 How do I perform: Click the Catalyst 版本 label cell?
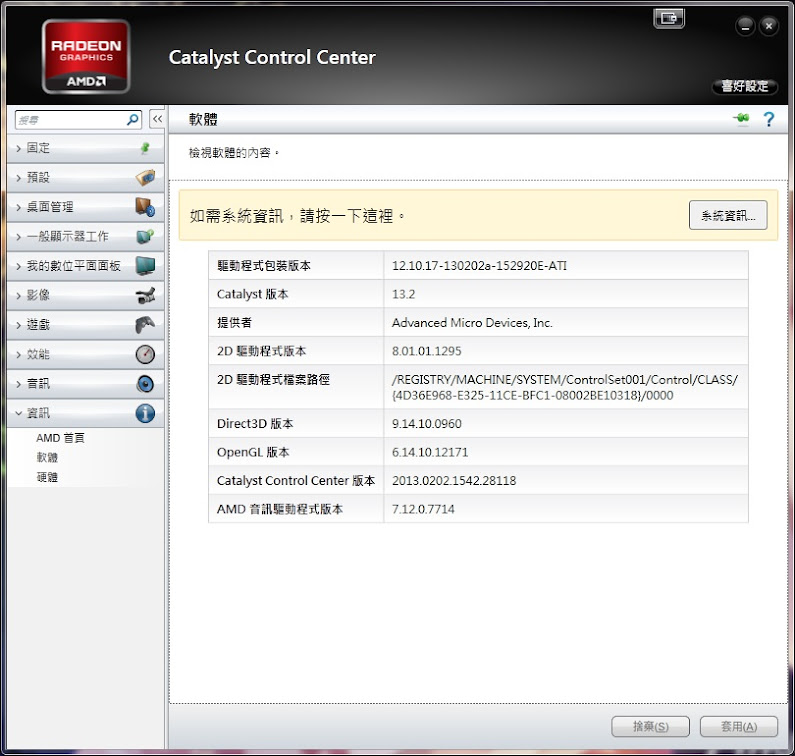pyautogui.click(x=296, y=294)
